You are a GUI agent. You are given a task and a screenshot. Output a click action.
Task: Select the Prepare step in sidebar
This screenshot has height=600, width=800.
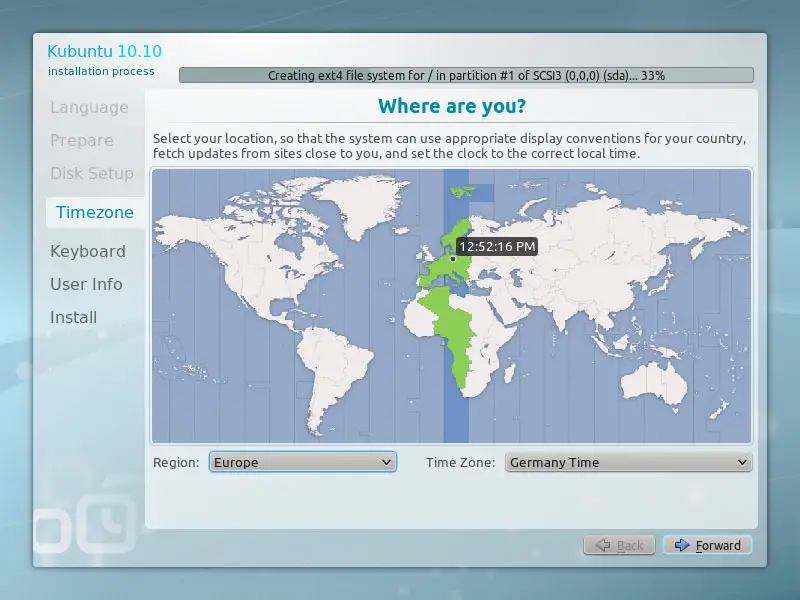click(x=82, y=140)
